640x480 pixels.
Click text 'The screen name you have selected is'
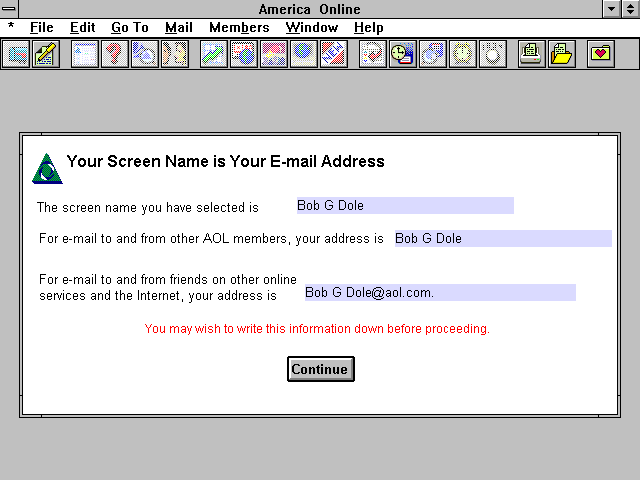point(148,207)
